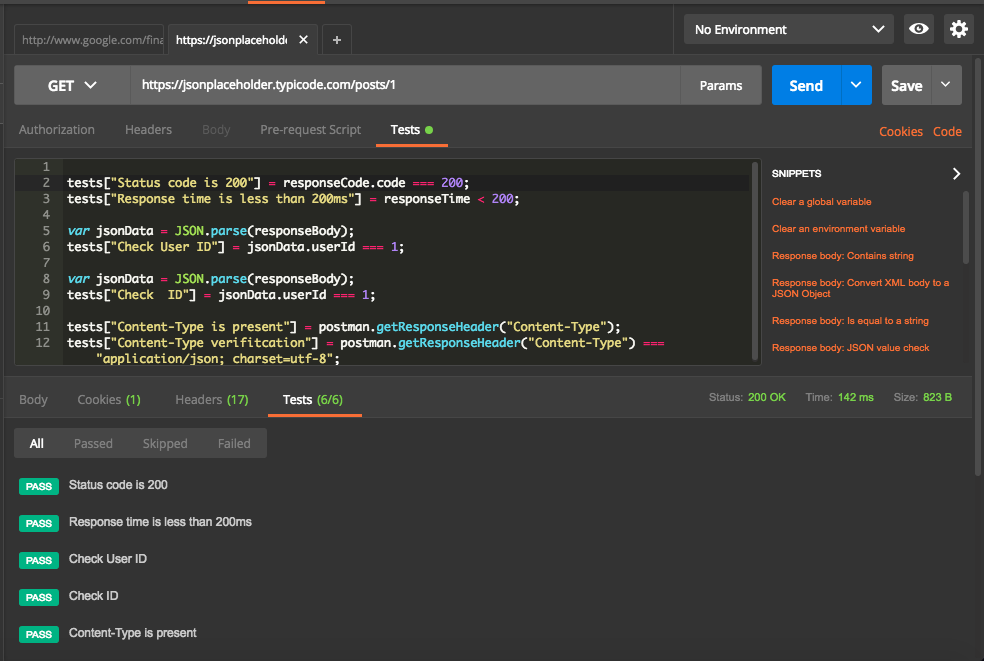Select the jsonplaceholder request tab
The image size is (984, 661).
(231, 40)
